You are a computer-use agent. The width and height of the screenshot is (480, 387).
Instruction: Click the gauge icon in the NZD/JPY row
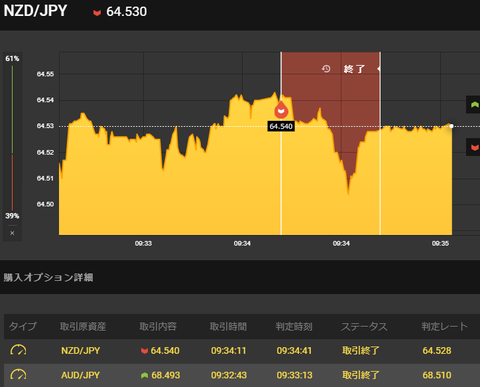18,350
